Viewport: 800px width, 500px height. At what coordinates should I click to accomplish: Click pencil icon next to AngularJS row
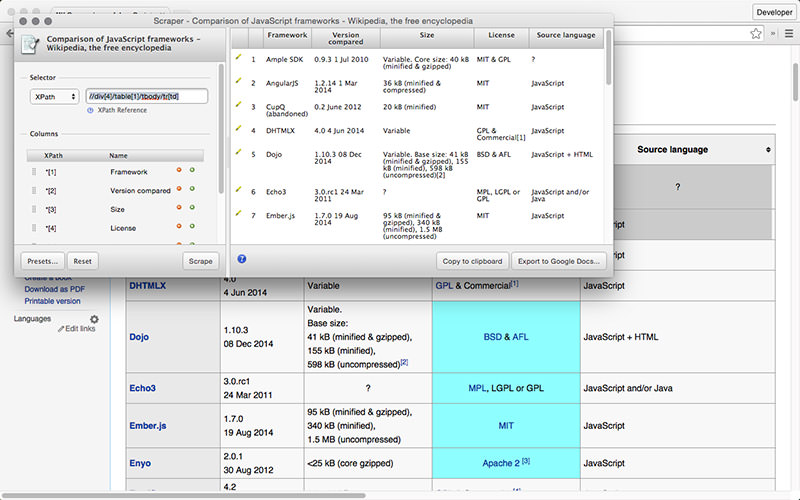[x=238, y=82]
